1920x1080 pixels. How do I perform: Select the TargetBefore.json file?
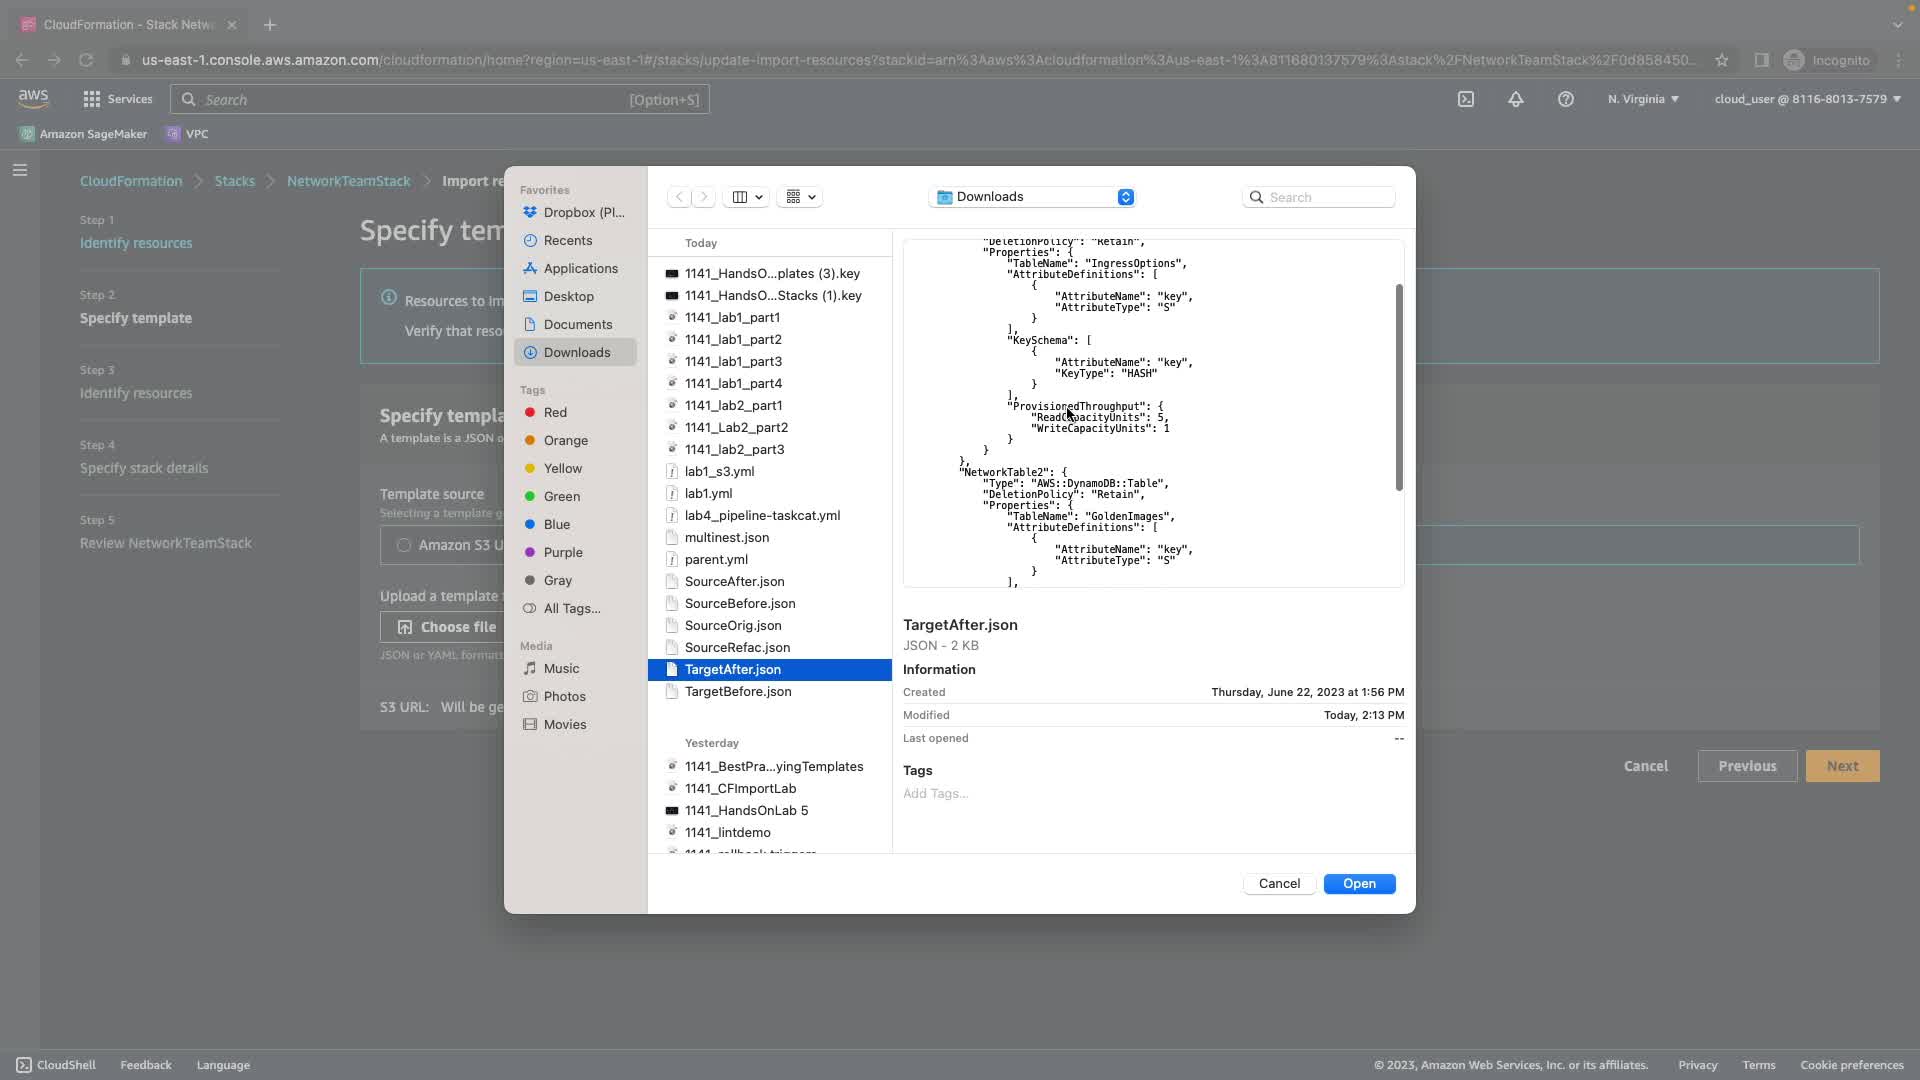[x=737, y=691]
